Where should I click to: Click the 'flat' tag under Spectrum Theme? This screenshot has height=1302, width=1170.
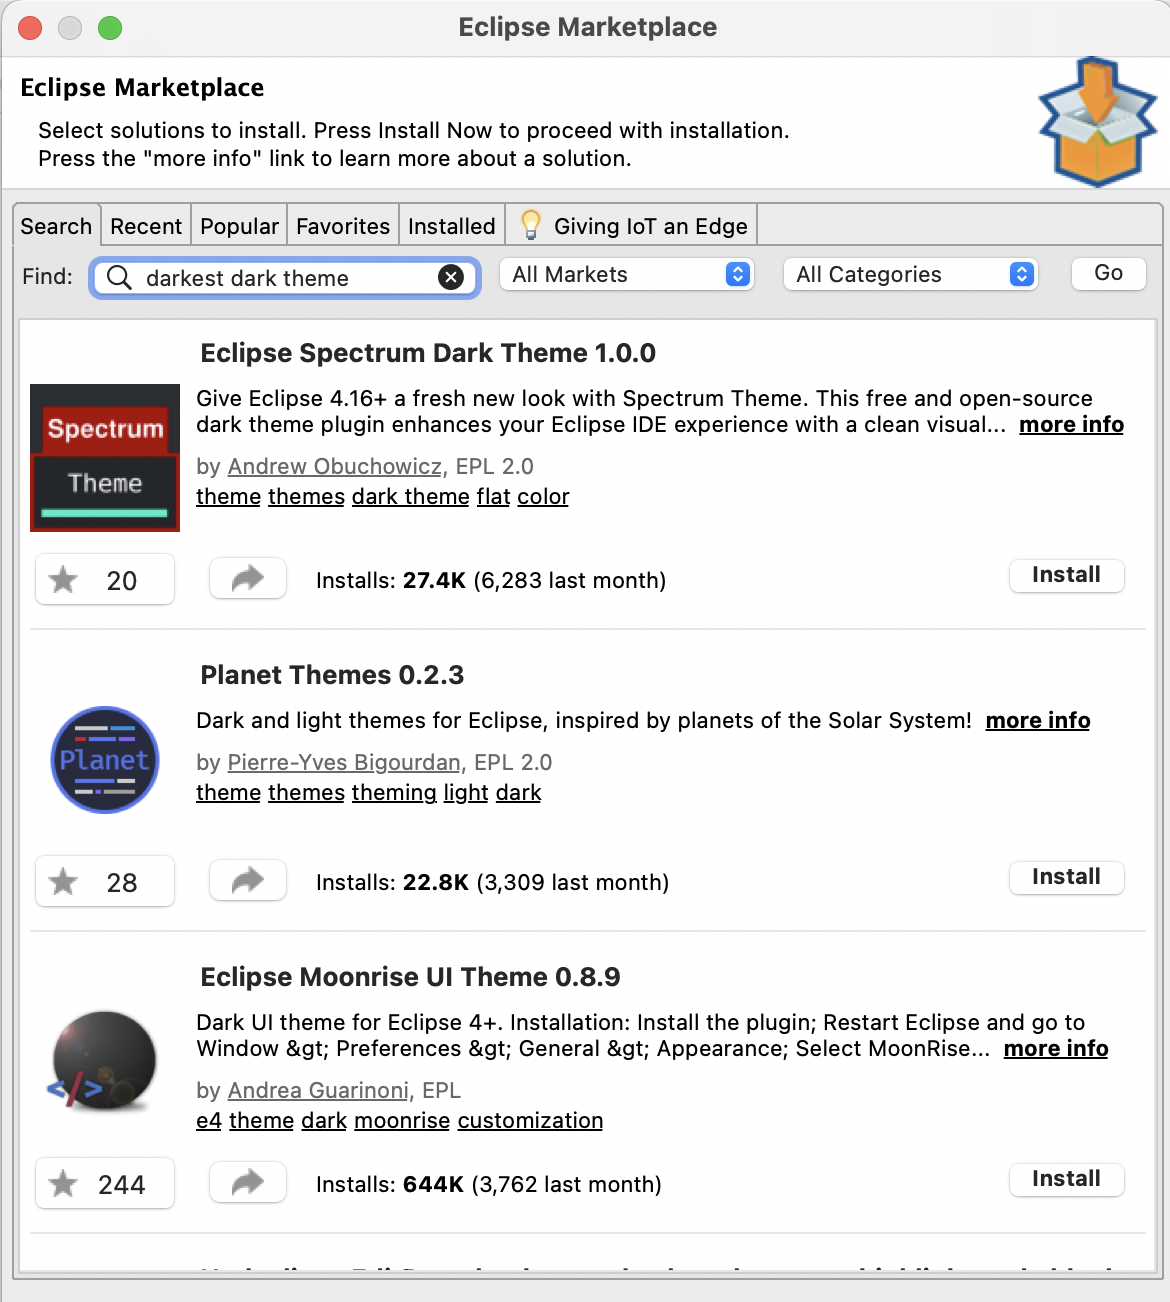click(x=493, y=496)
